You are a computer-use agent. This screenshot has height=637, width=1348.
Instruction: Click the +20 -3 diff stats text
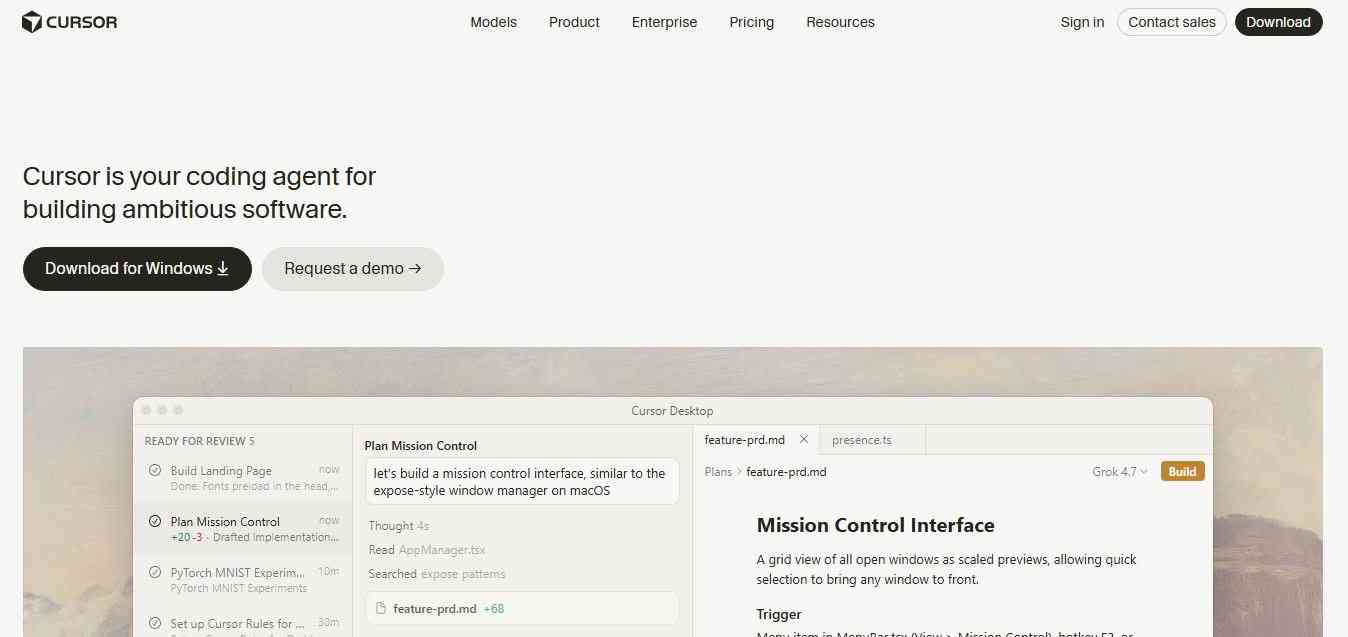(x=187, y=537)
